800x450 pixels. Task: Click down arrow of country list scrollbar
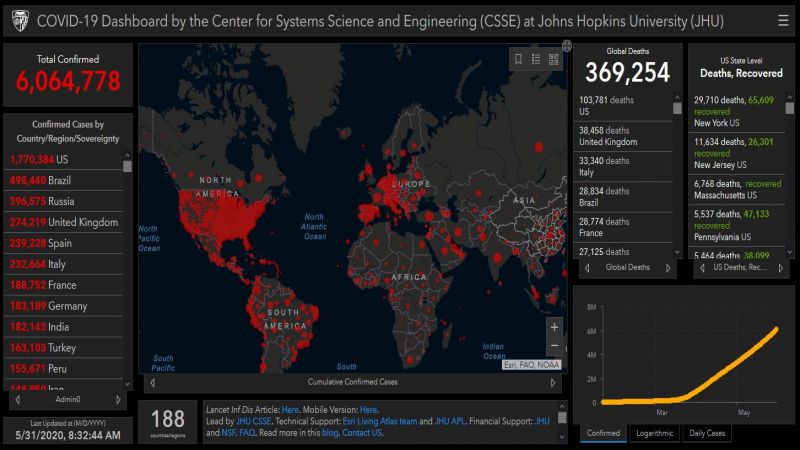tap(127, 385)
